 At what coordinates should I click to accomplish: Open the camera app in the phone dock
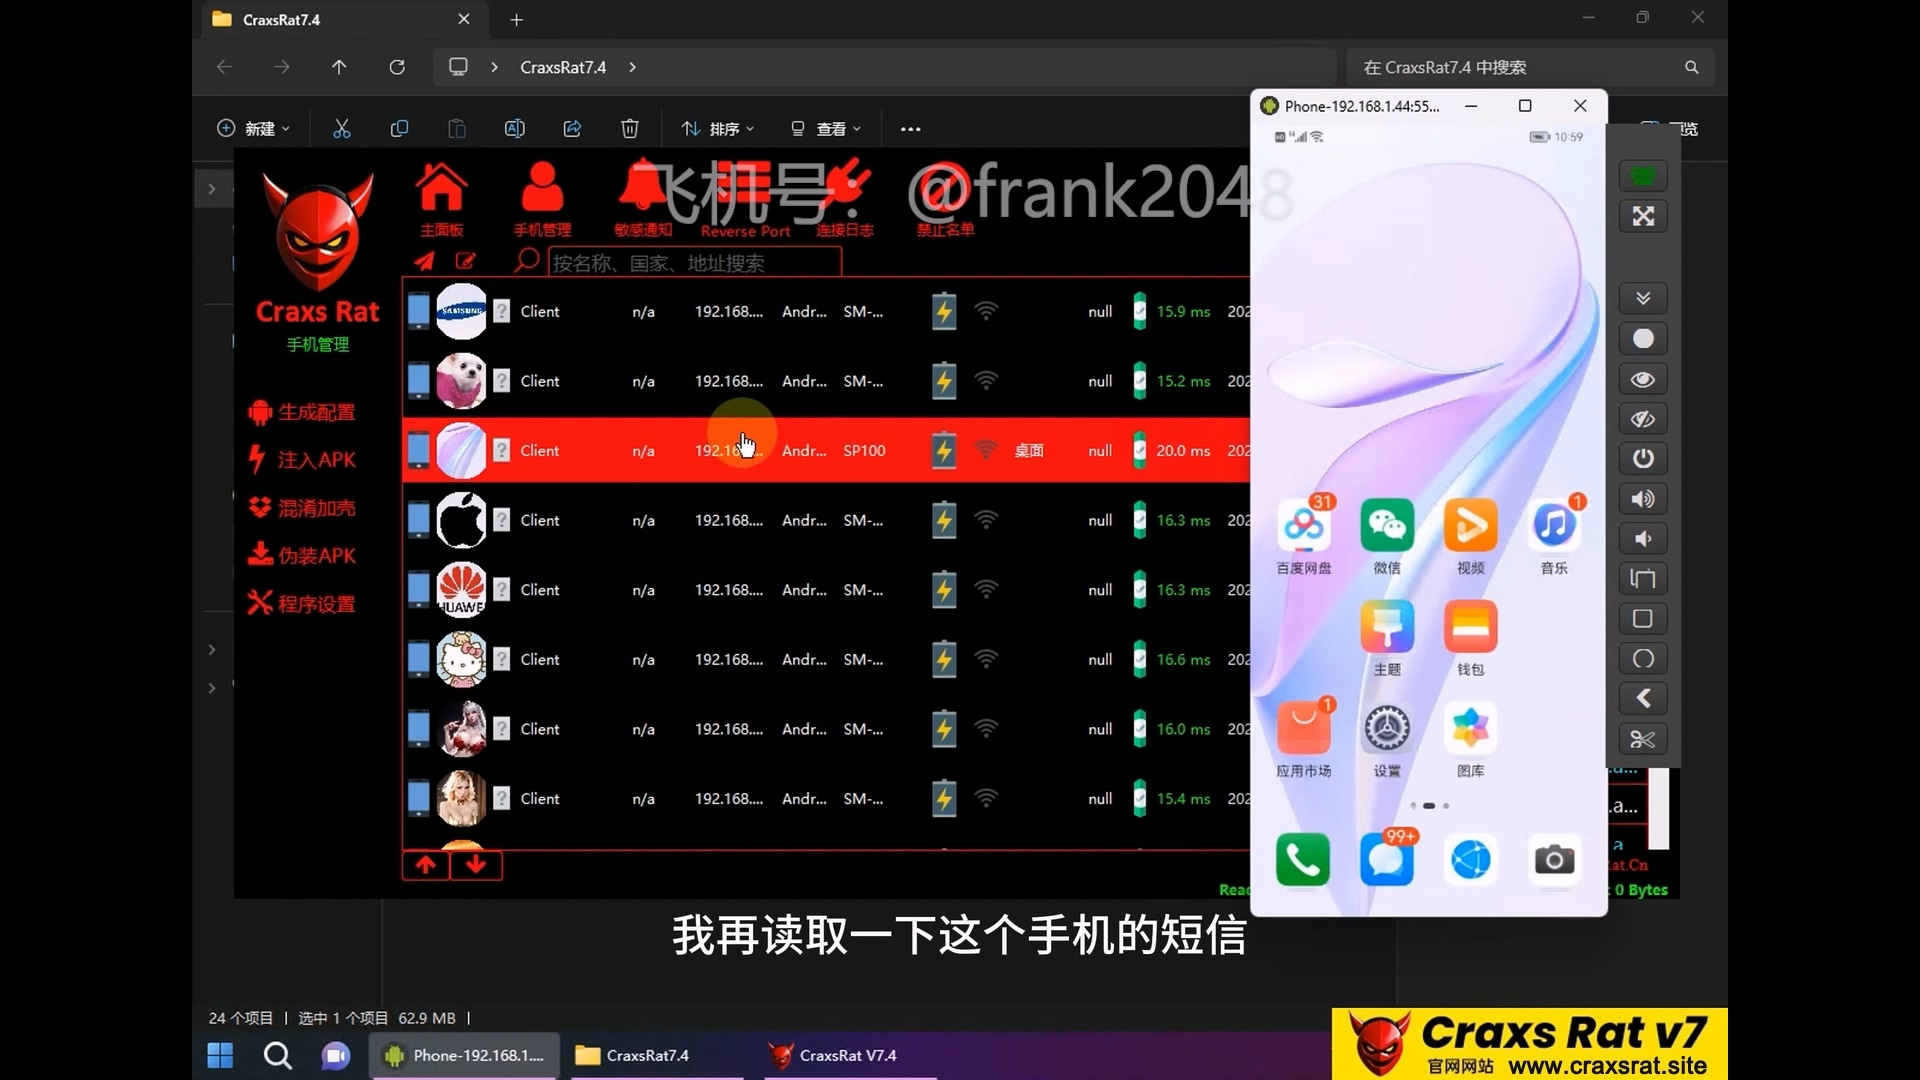1554,860
